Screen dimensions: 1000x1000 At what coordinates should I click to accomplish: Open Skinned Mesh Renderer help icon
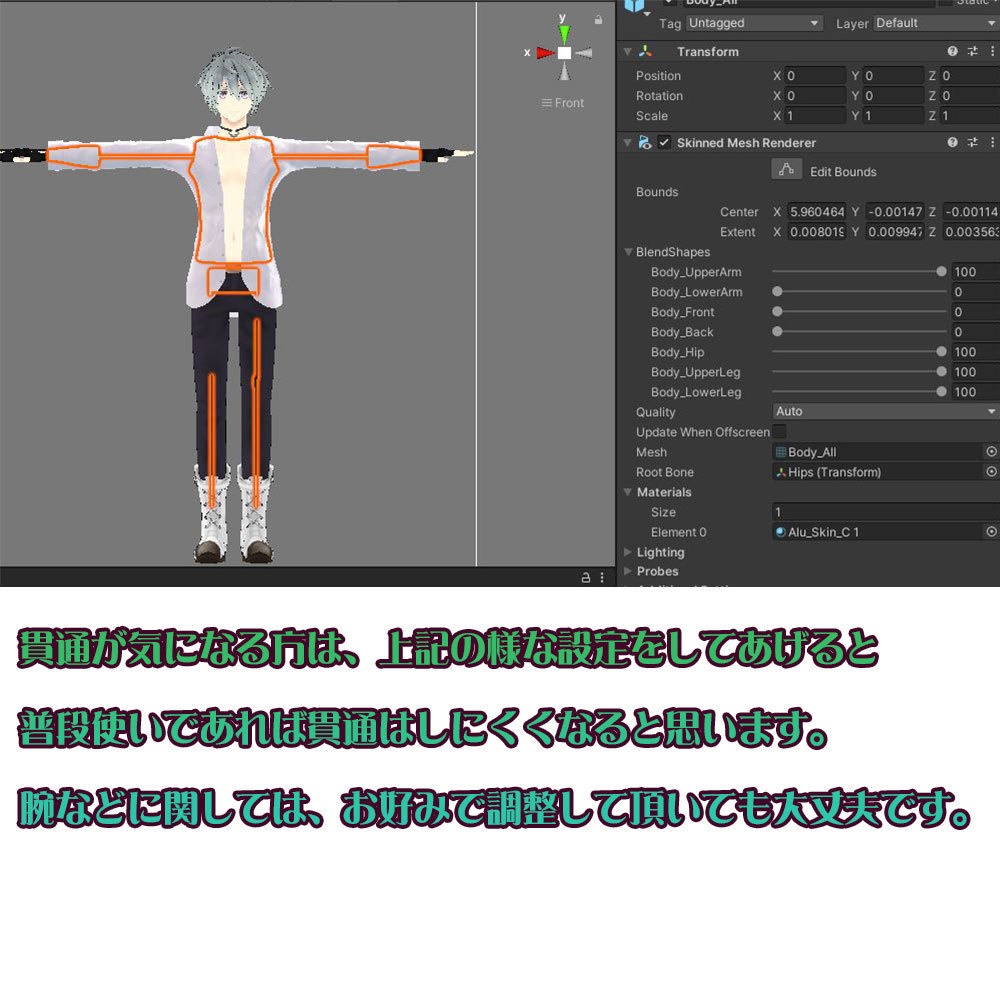(x=952, y=142)
